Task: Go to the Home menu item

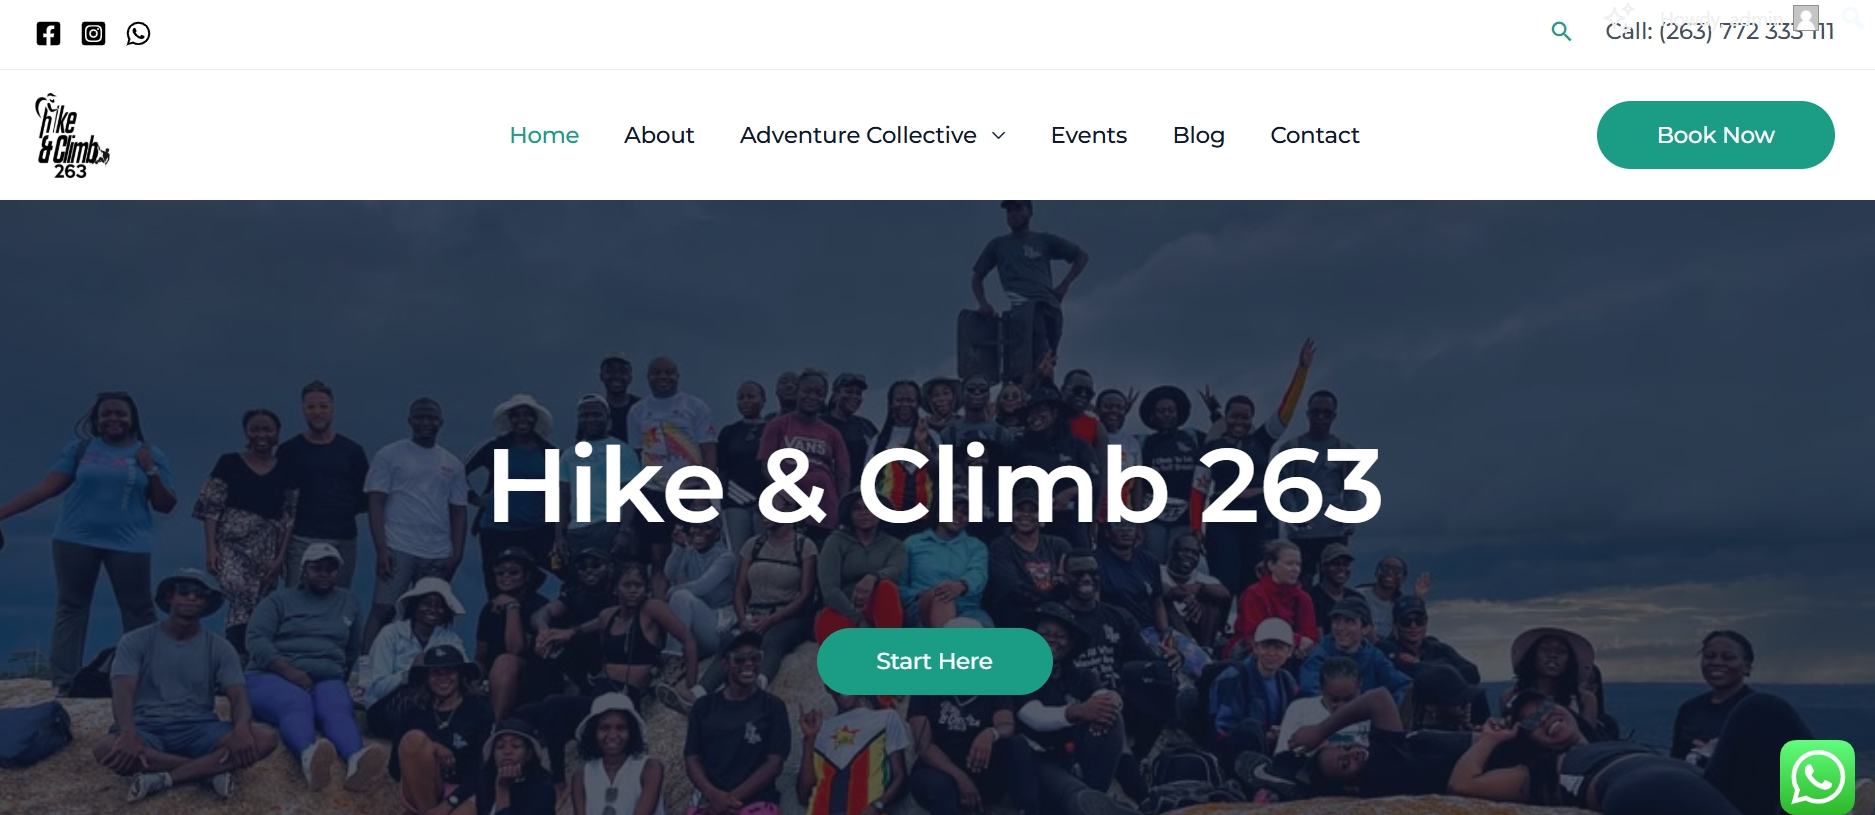Action: (x=544, y=135)
